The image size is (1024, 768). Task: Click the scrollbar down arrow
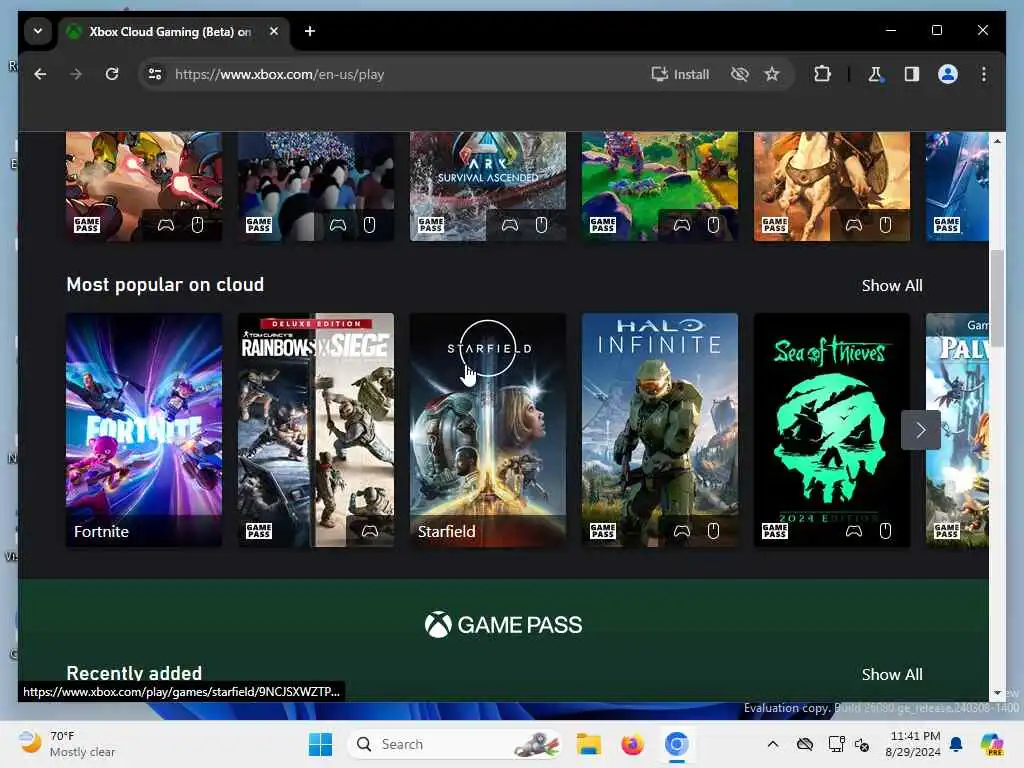[x=997, y=693]
